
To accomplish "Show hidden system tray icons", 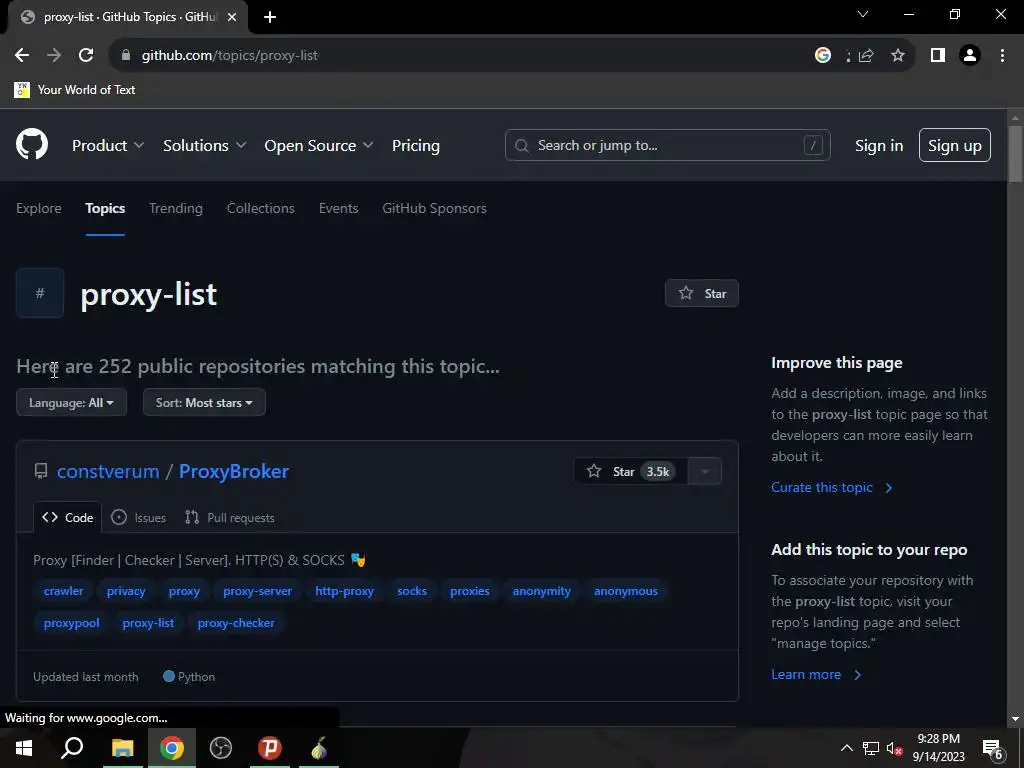I will click(846, 748).
